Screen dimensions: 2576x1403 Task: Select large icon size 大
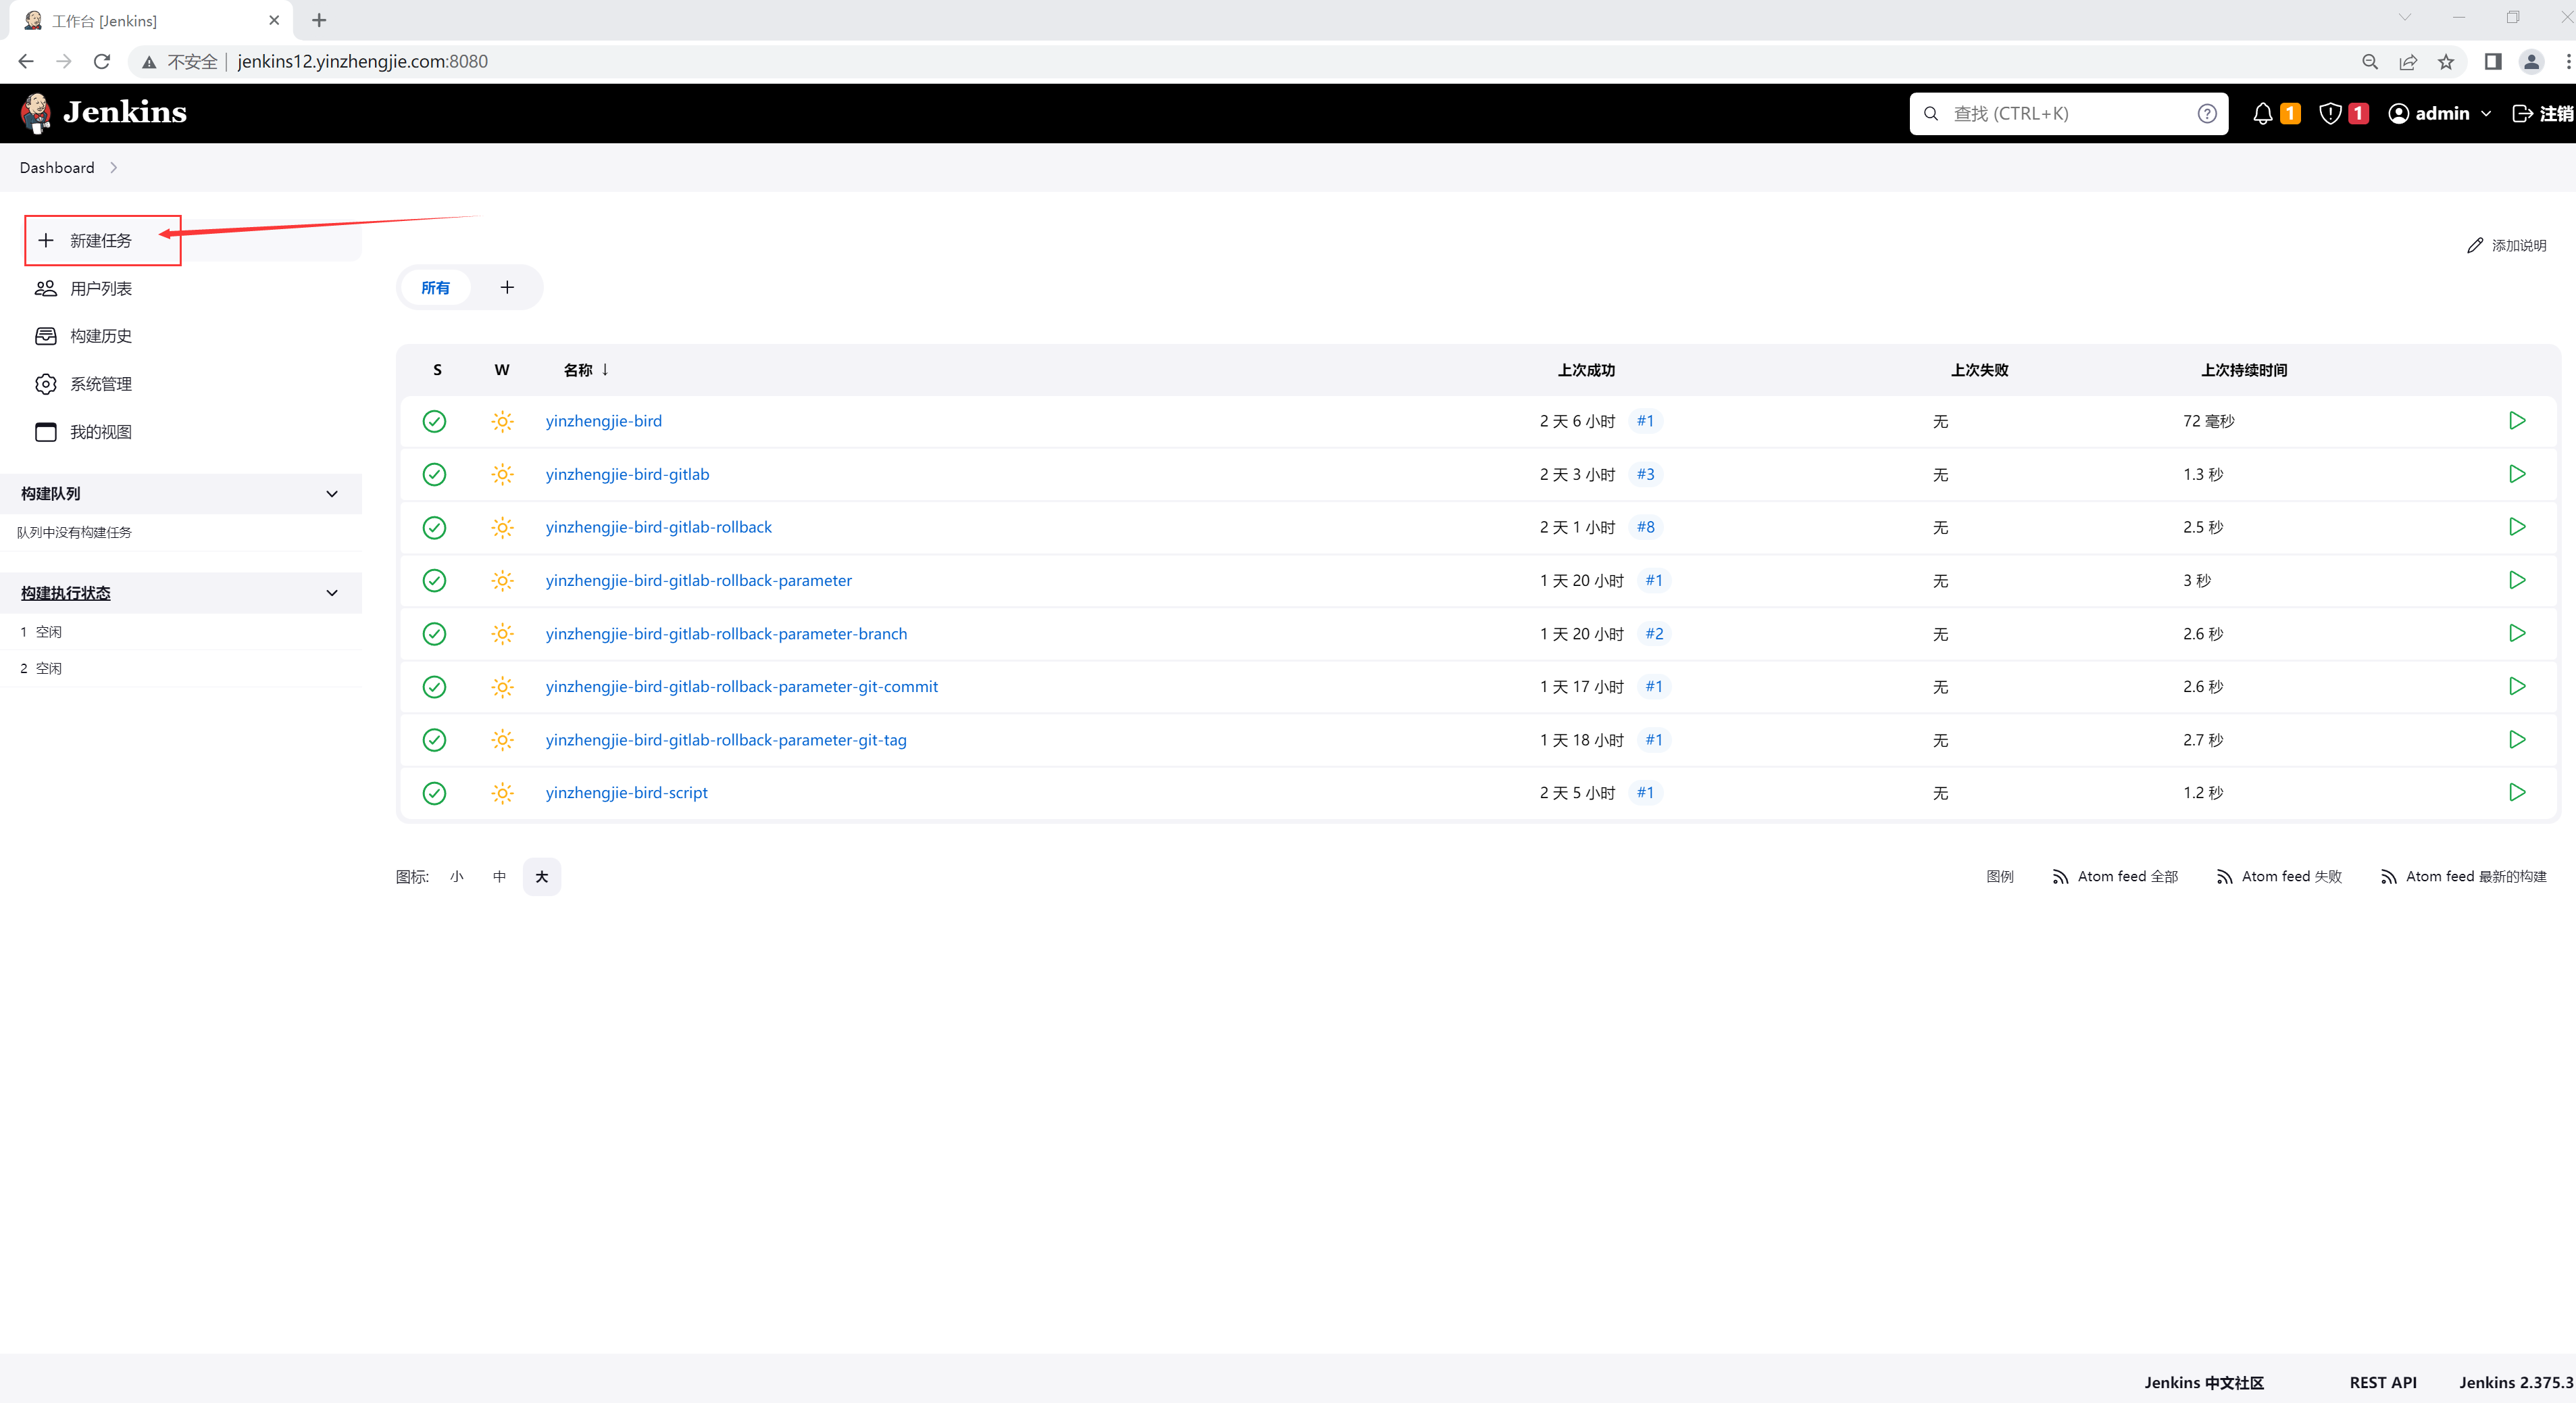[542, 877]
